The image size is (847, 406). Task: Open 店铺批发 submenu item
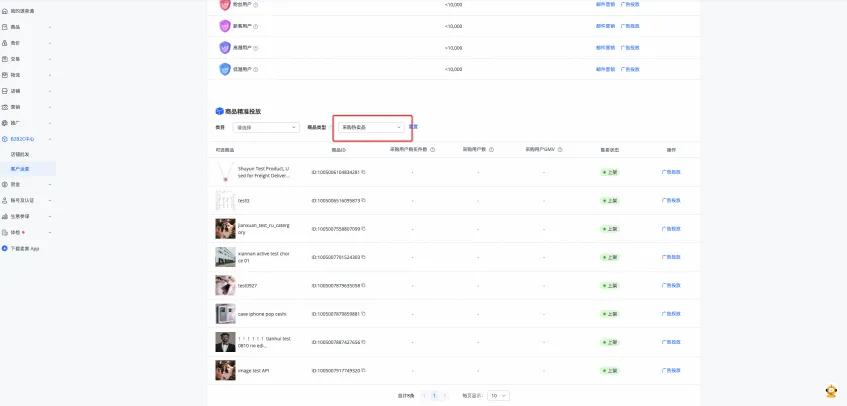pos(20,154)
